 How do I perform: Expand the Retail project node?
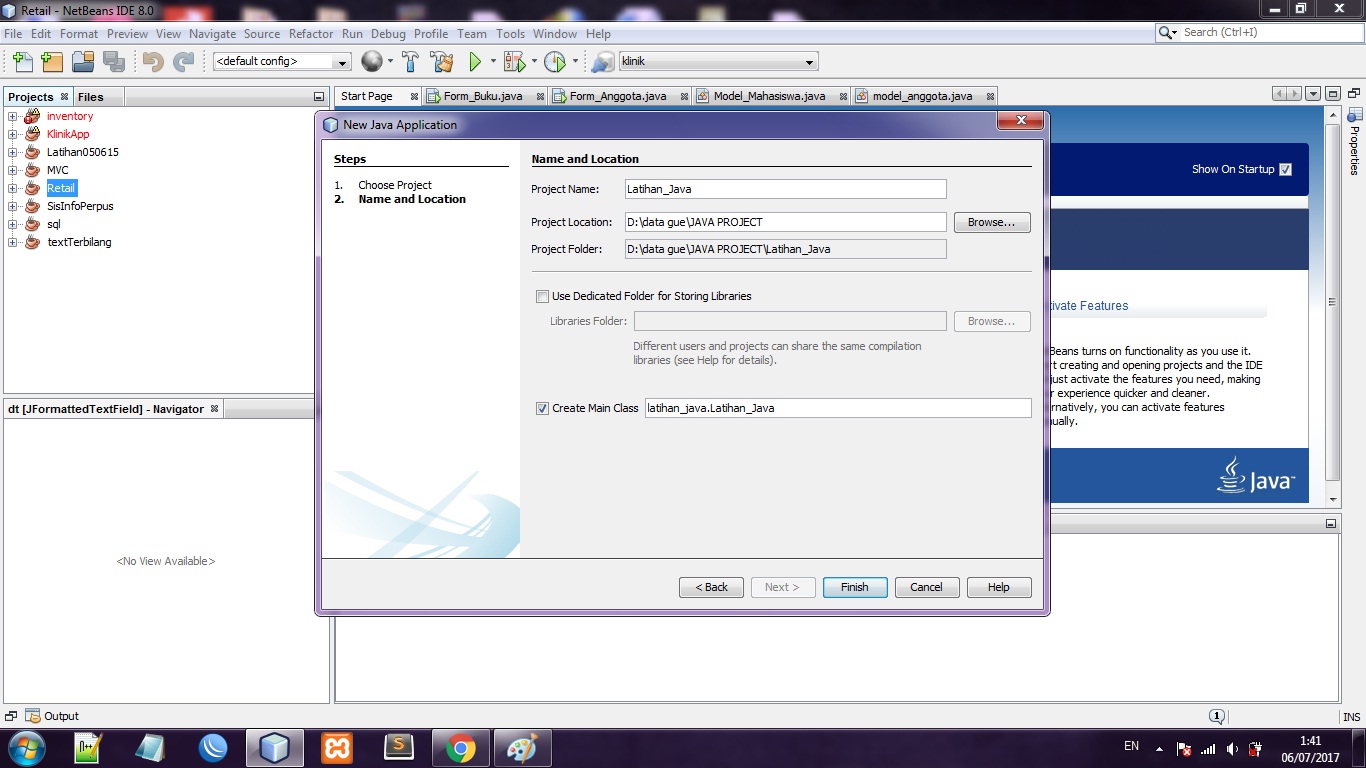point(14,188)
